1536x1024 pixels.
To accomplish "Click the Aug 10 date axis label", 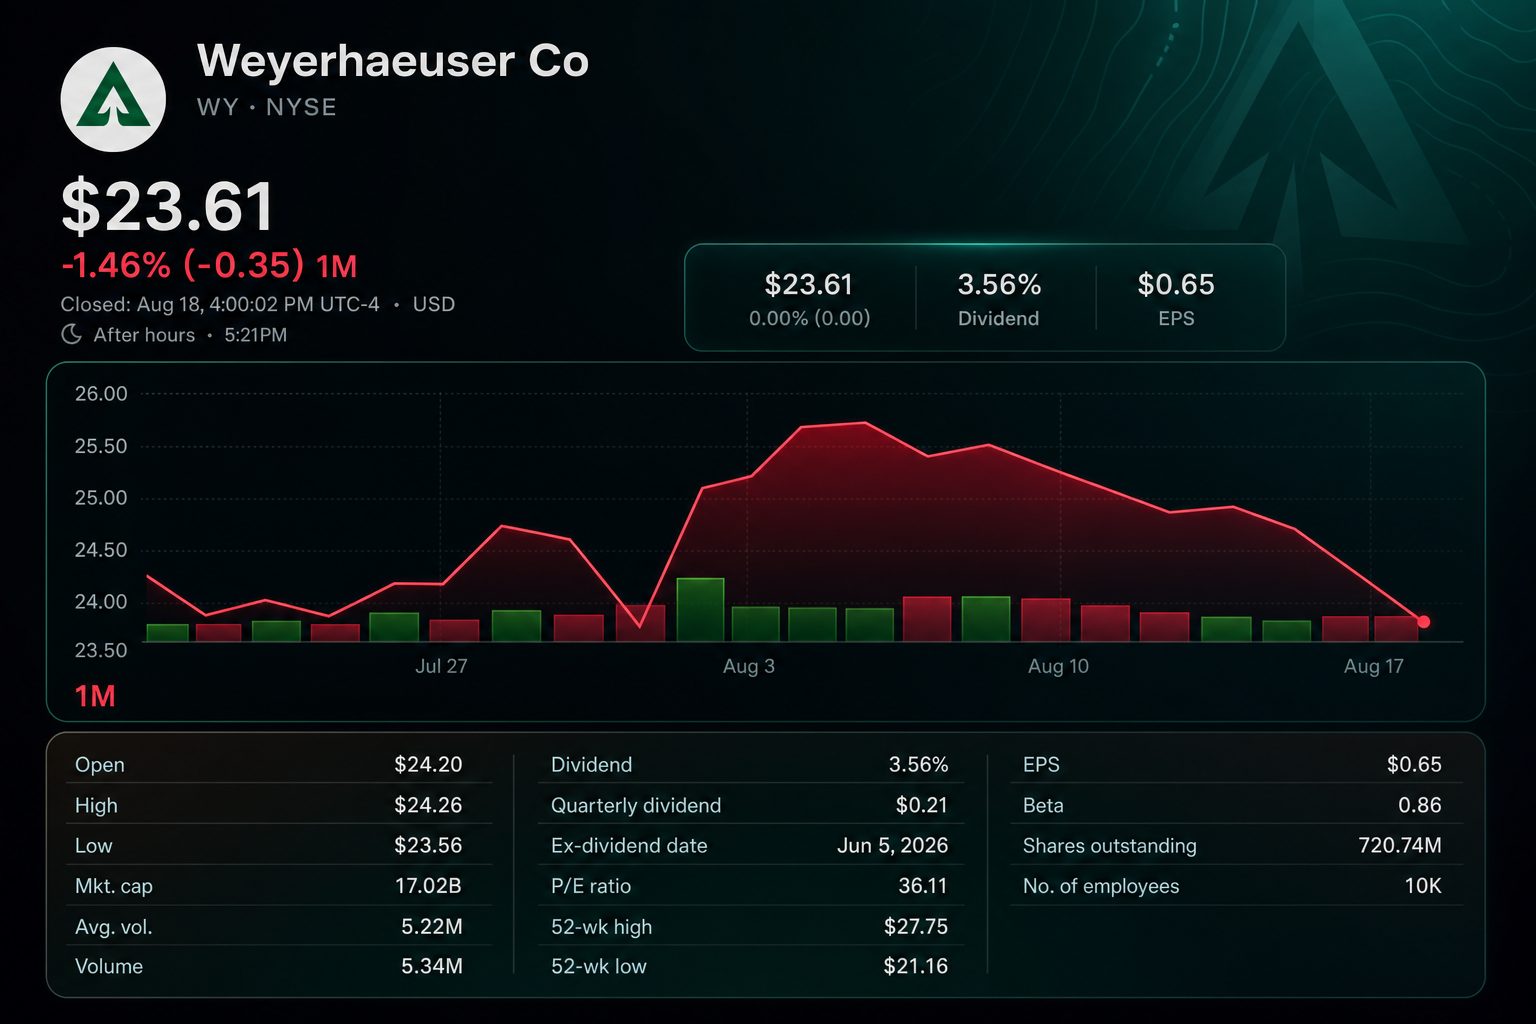I will (1058, 666).
